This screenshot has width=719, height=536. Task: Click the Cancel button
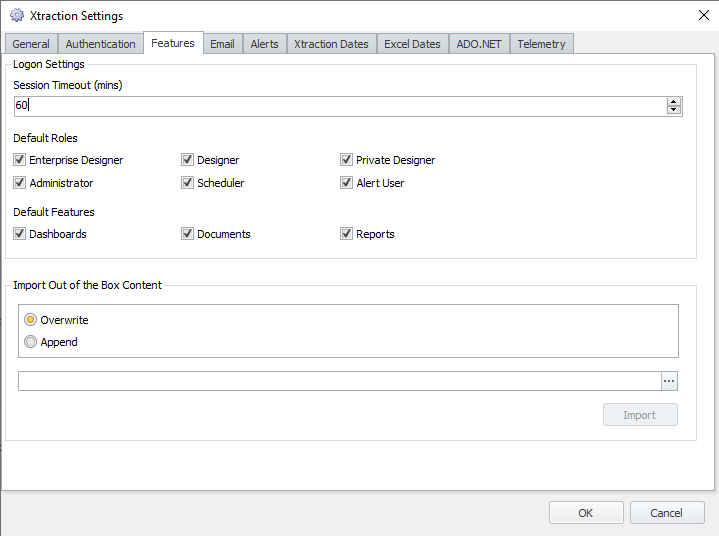667,513
